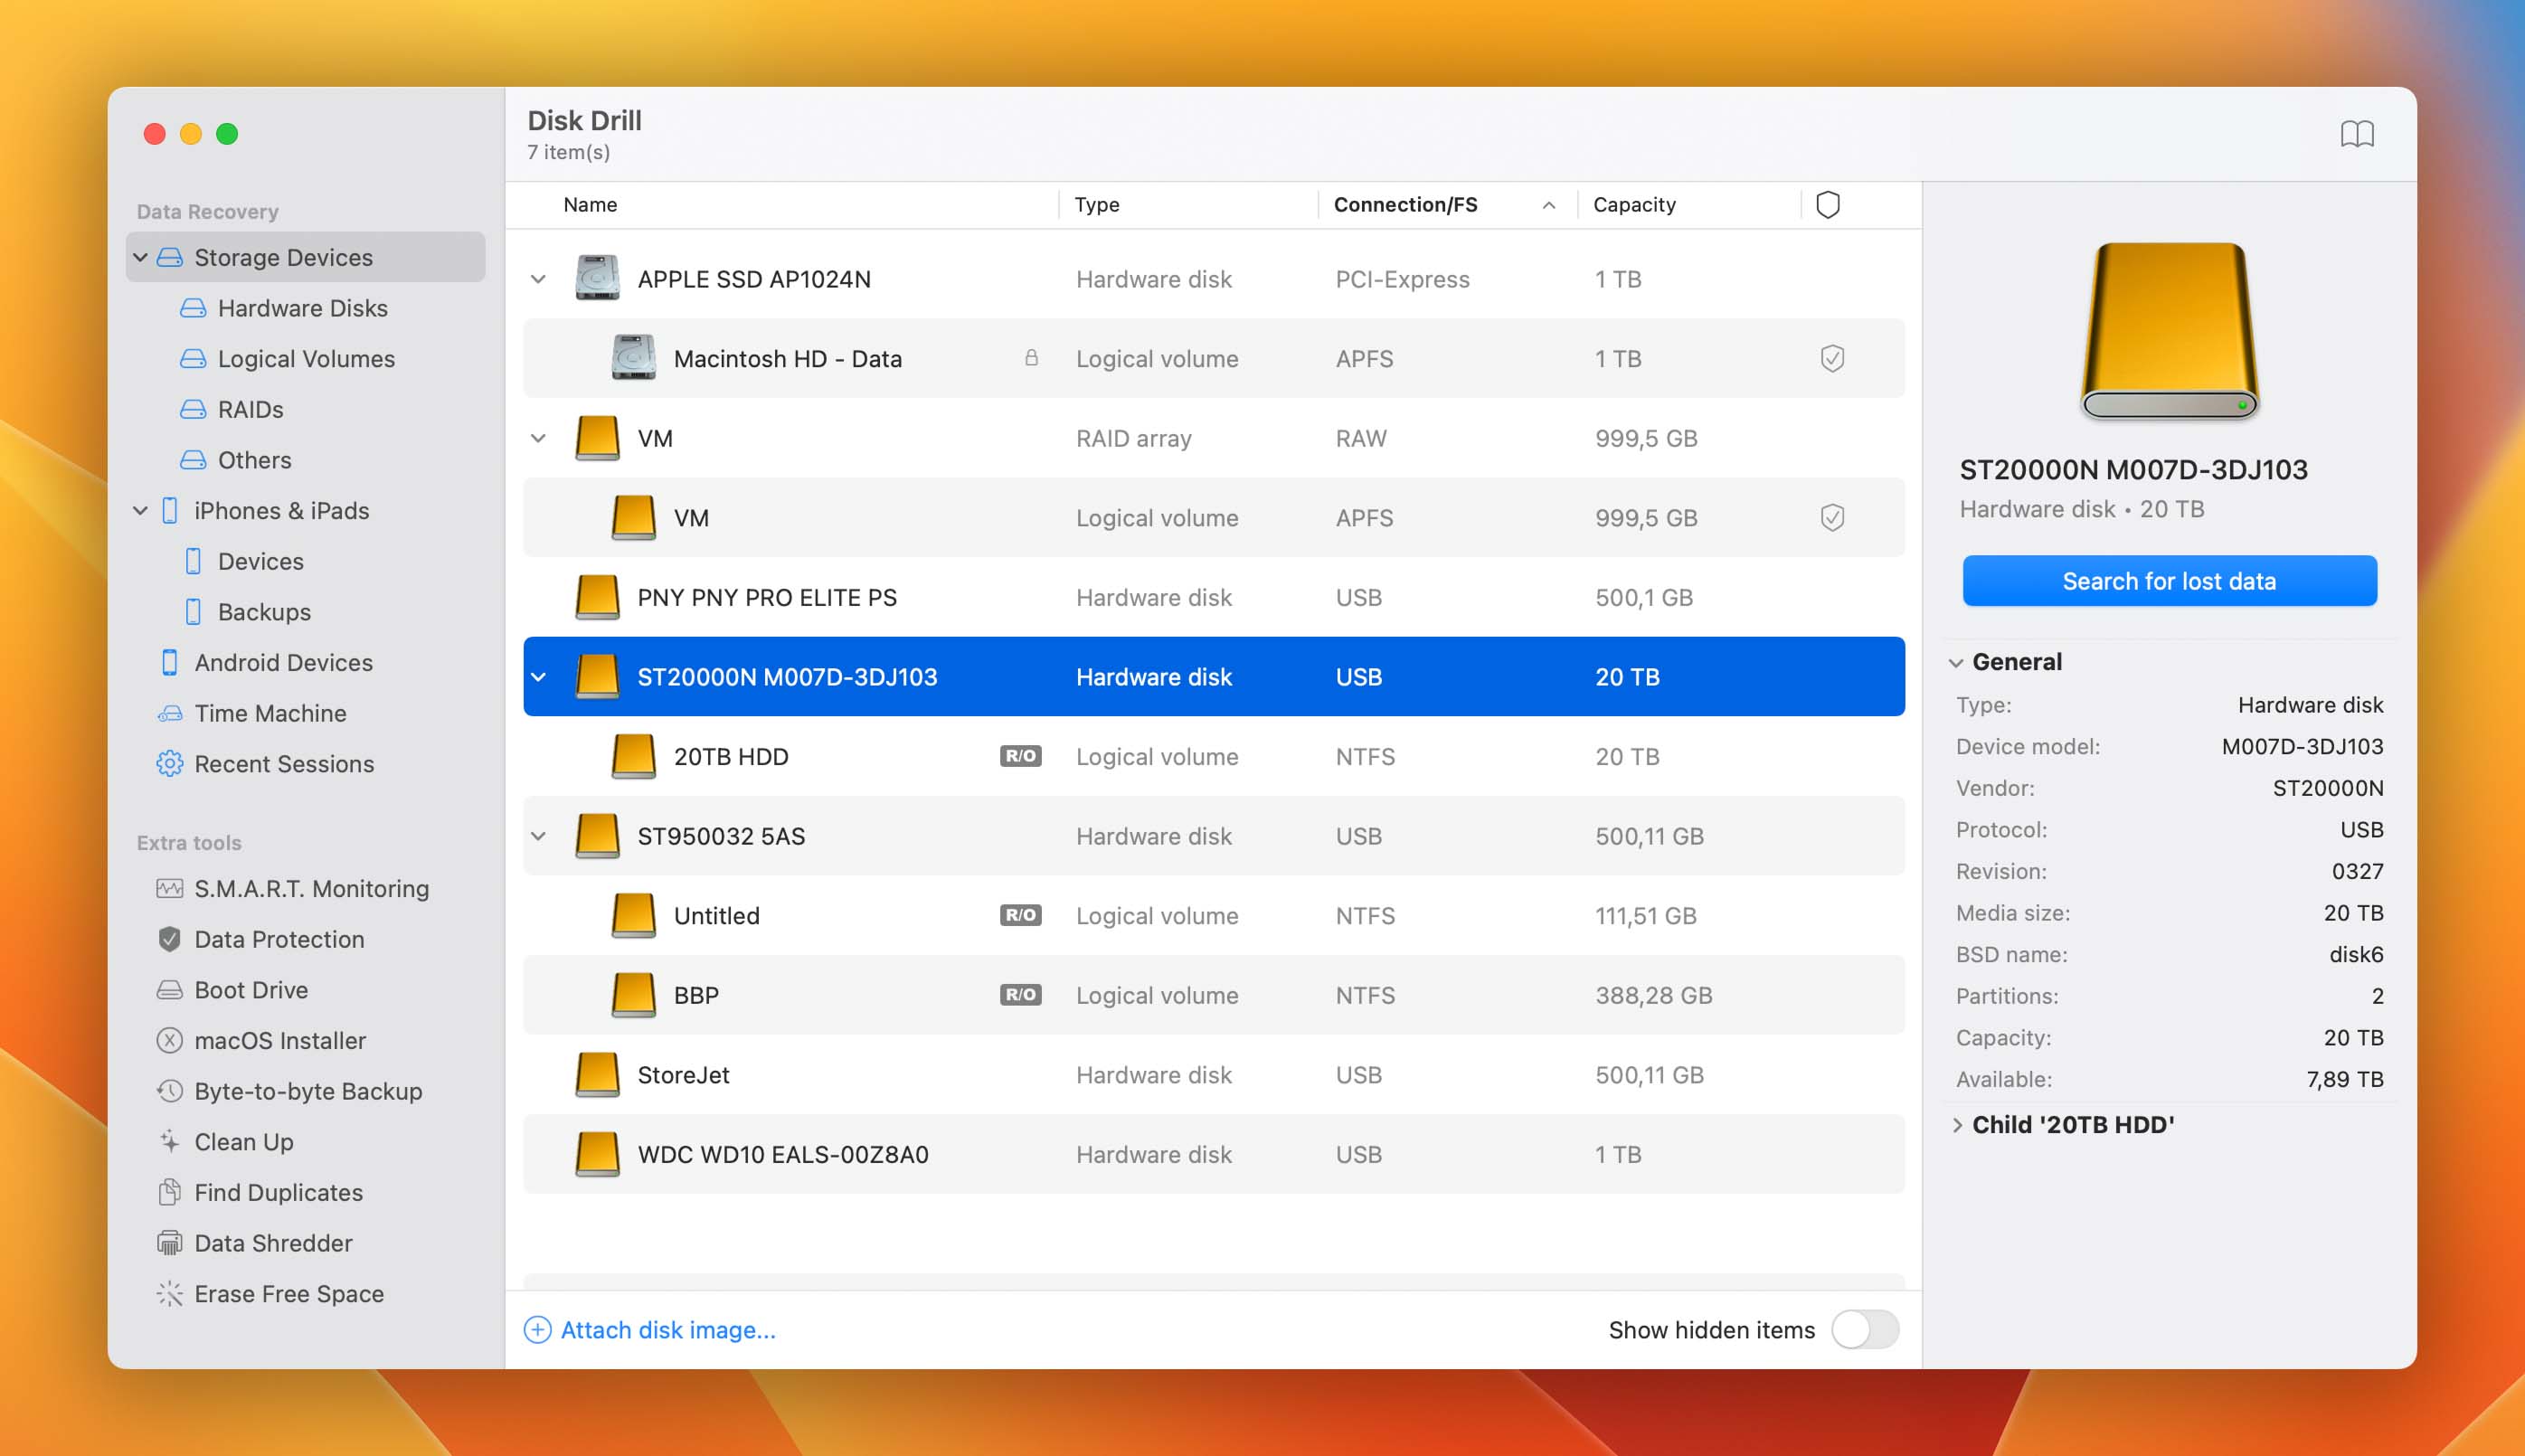Expand the ST20000N M007D-3DJ103 disk entry

click(541, 676)
